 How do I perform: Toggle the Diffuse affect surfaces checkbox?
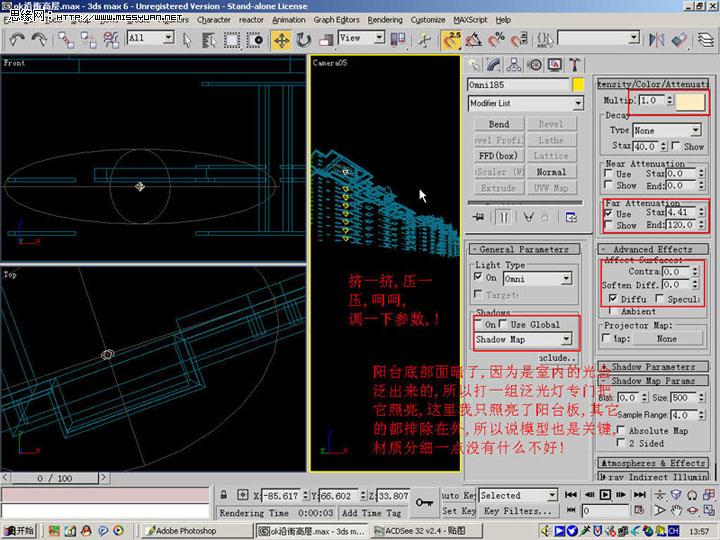[x=613, y=298]
